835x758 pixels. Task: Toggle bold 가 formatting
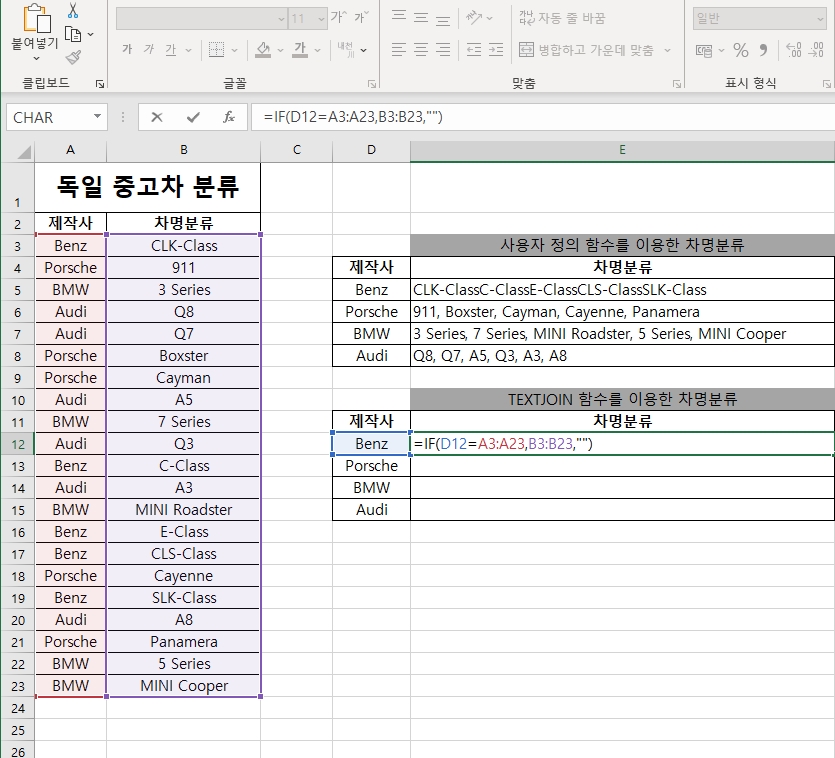coord(127,50)
